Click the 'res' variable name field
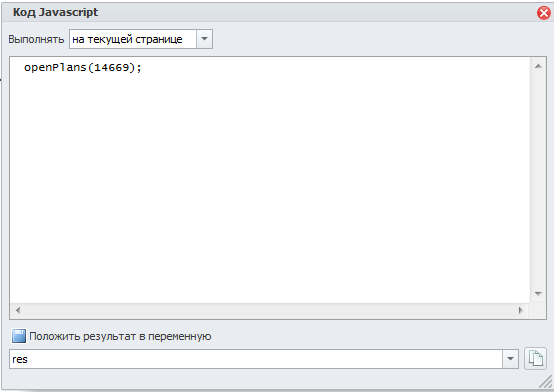Image resolution: width=554 pixels, height=392 pixels. click(255, 359)
